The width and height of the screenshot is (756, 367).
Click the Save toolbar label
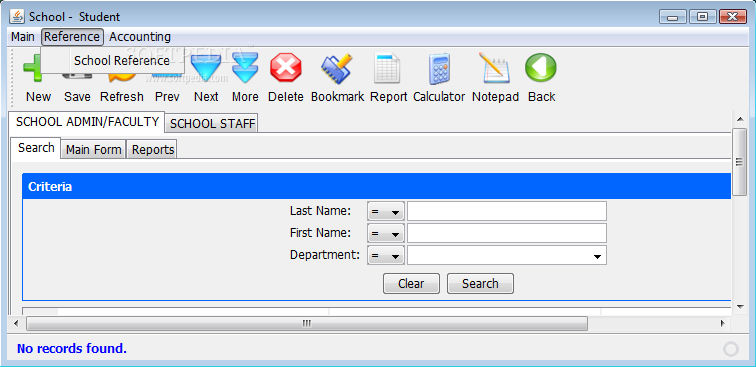tap(77, 97)
